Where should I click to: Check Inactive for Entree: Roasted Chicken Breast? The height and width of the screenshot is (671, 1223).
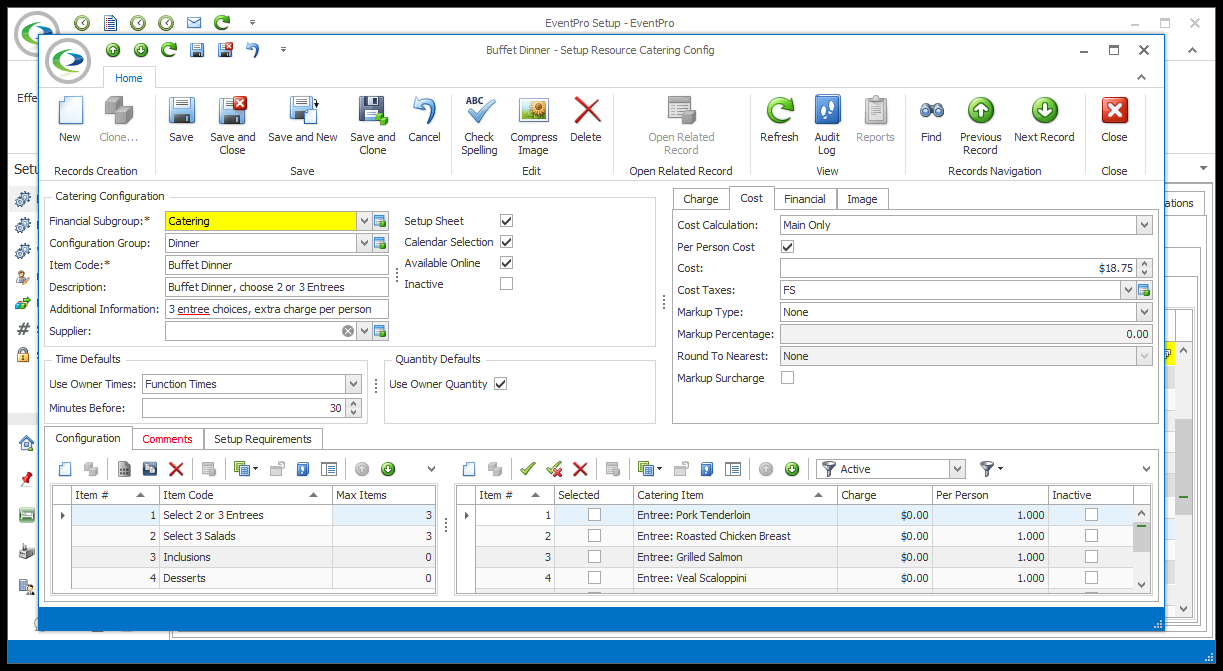click(x=1091, y=536)
